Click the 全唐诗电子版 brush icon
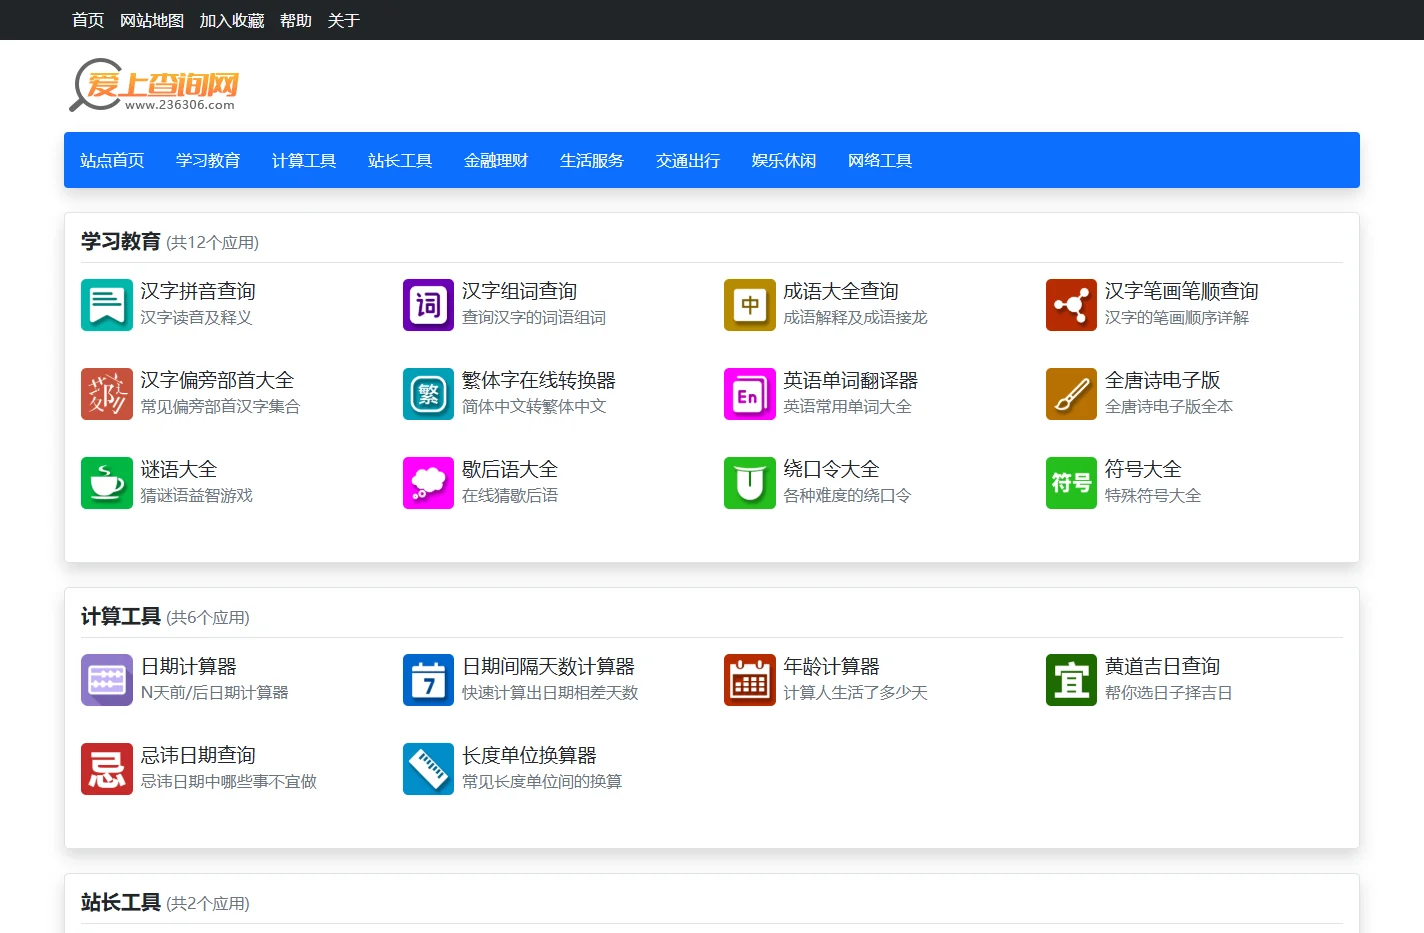 pyautogui.click(x=1071, y=394)
